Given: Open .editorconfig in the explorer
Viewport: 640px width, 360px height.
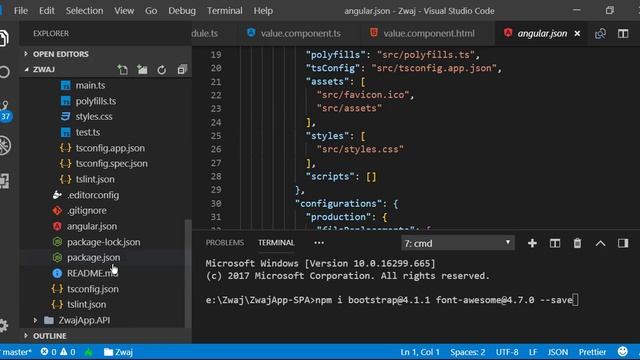Looking at the screenshot, I should pyautogui.click(x=93, y=195).
